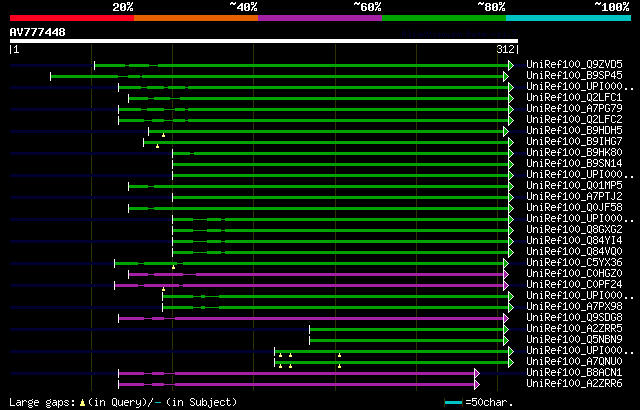The height and width of the screenshot is (410, 640).
Task: Select the UniRef100_C5YX36 label
Action: point(574,263)
